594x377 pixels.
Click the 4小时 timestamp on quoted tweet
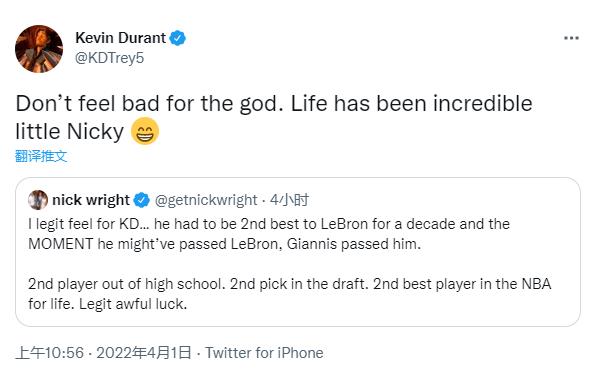click(x=289, y=200)
